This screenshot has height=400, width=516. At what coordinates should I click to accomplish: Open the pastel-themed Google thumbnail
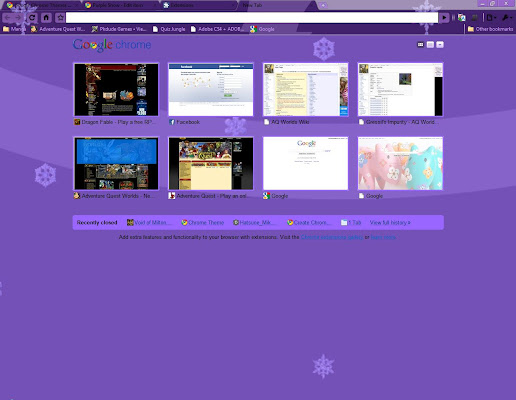tap(400, 163)
